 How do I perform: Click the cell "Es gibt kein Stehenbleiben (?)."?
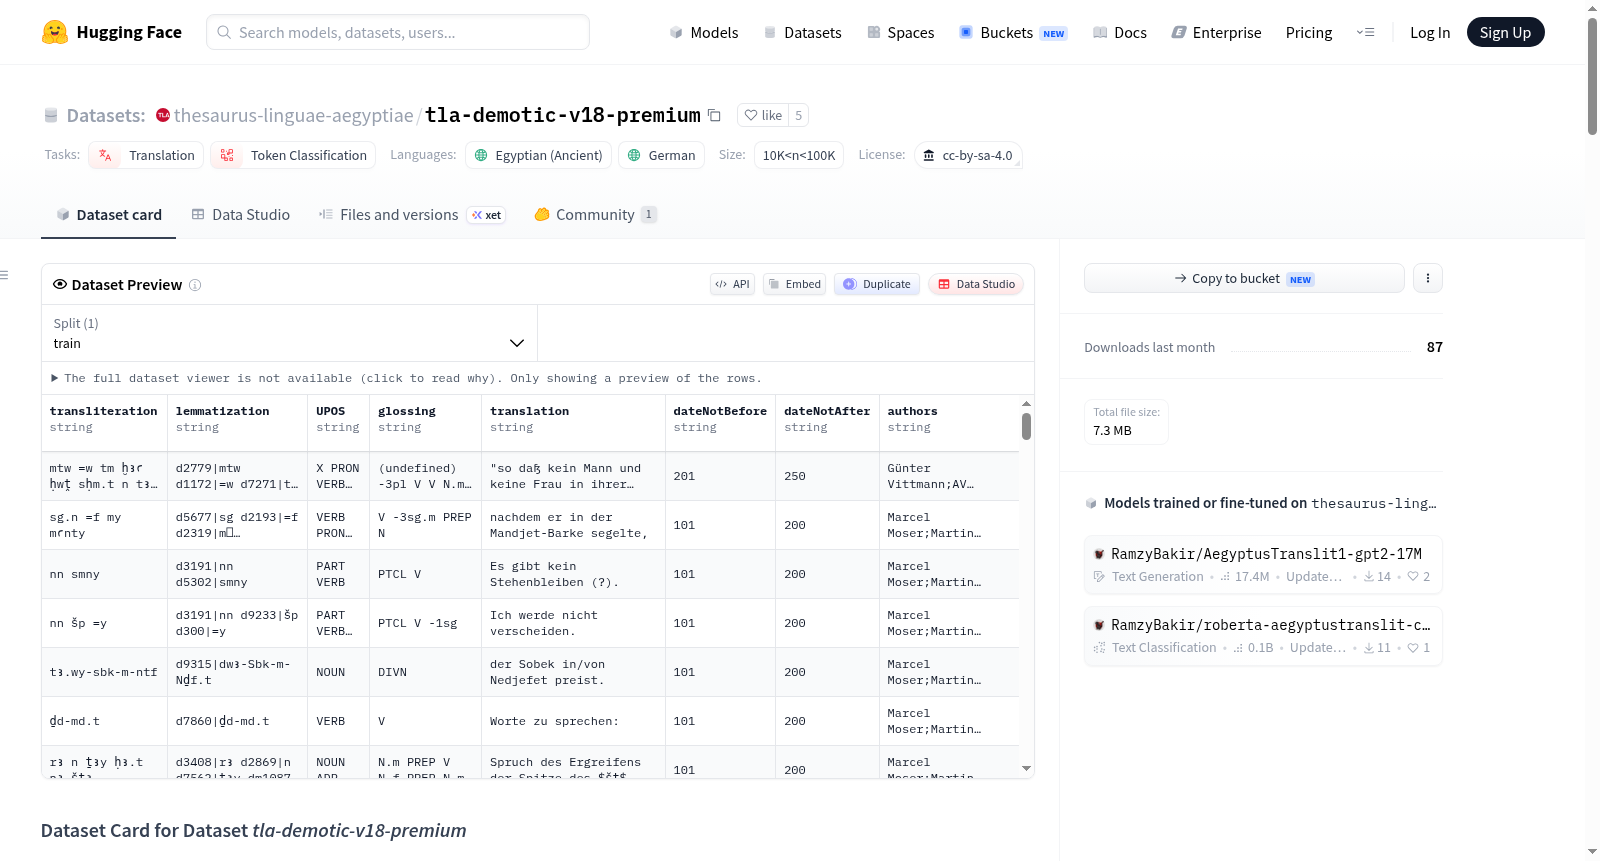(574, 574)
